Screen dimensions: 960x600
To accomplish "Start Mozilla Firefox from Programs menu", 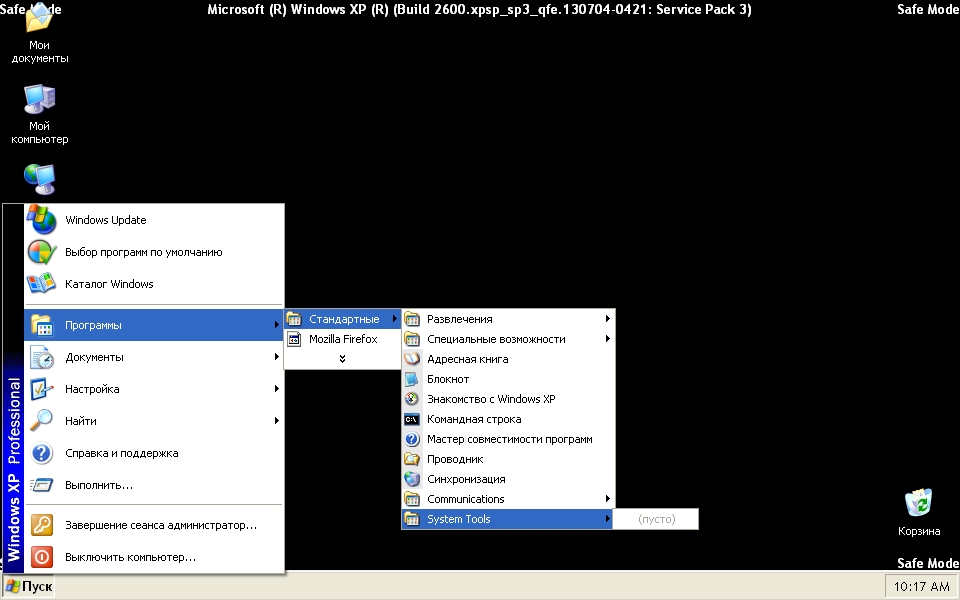I will coord(342,339).
